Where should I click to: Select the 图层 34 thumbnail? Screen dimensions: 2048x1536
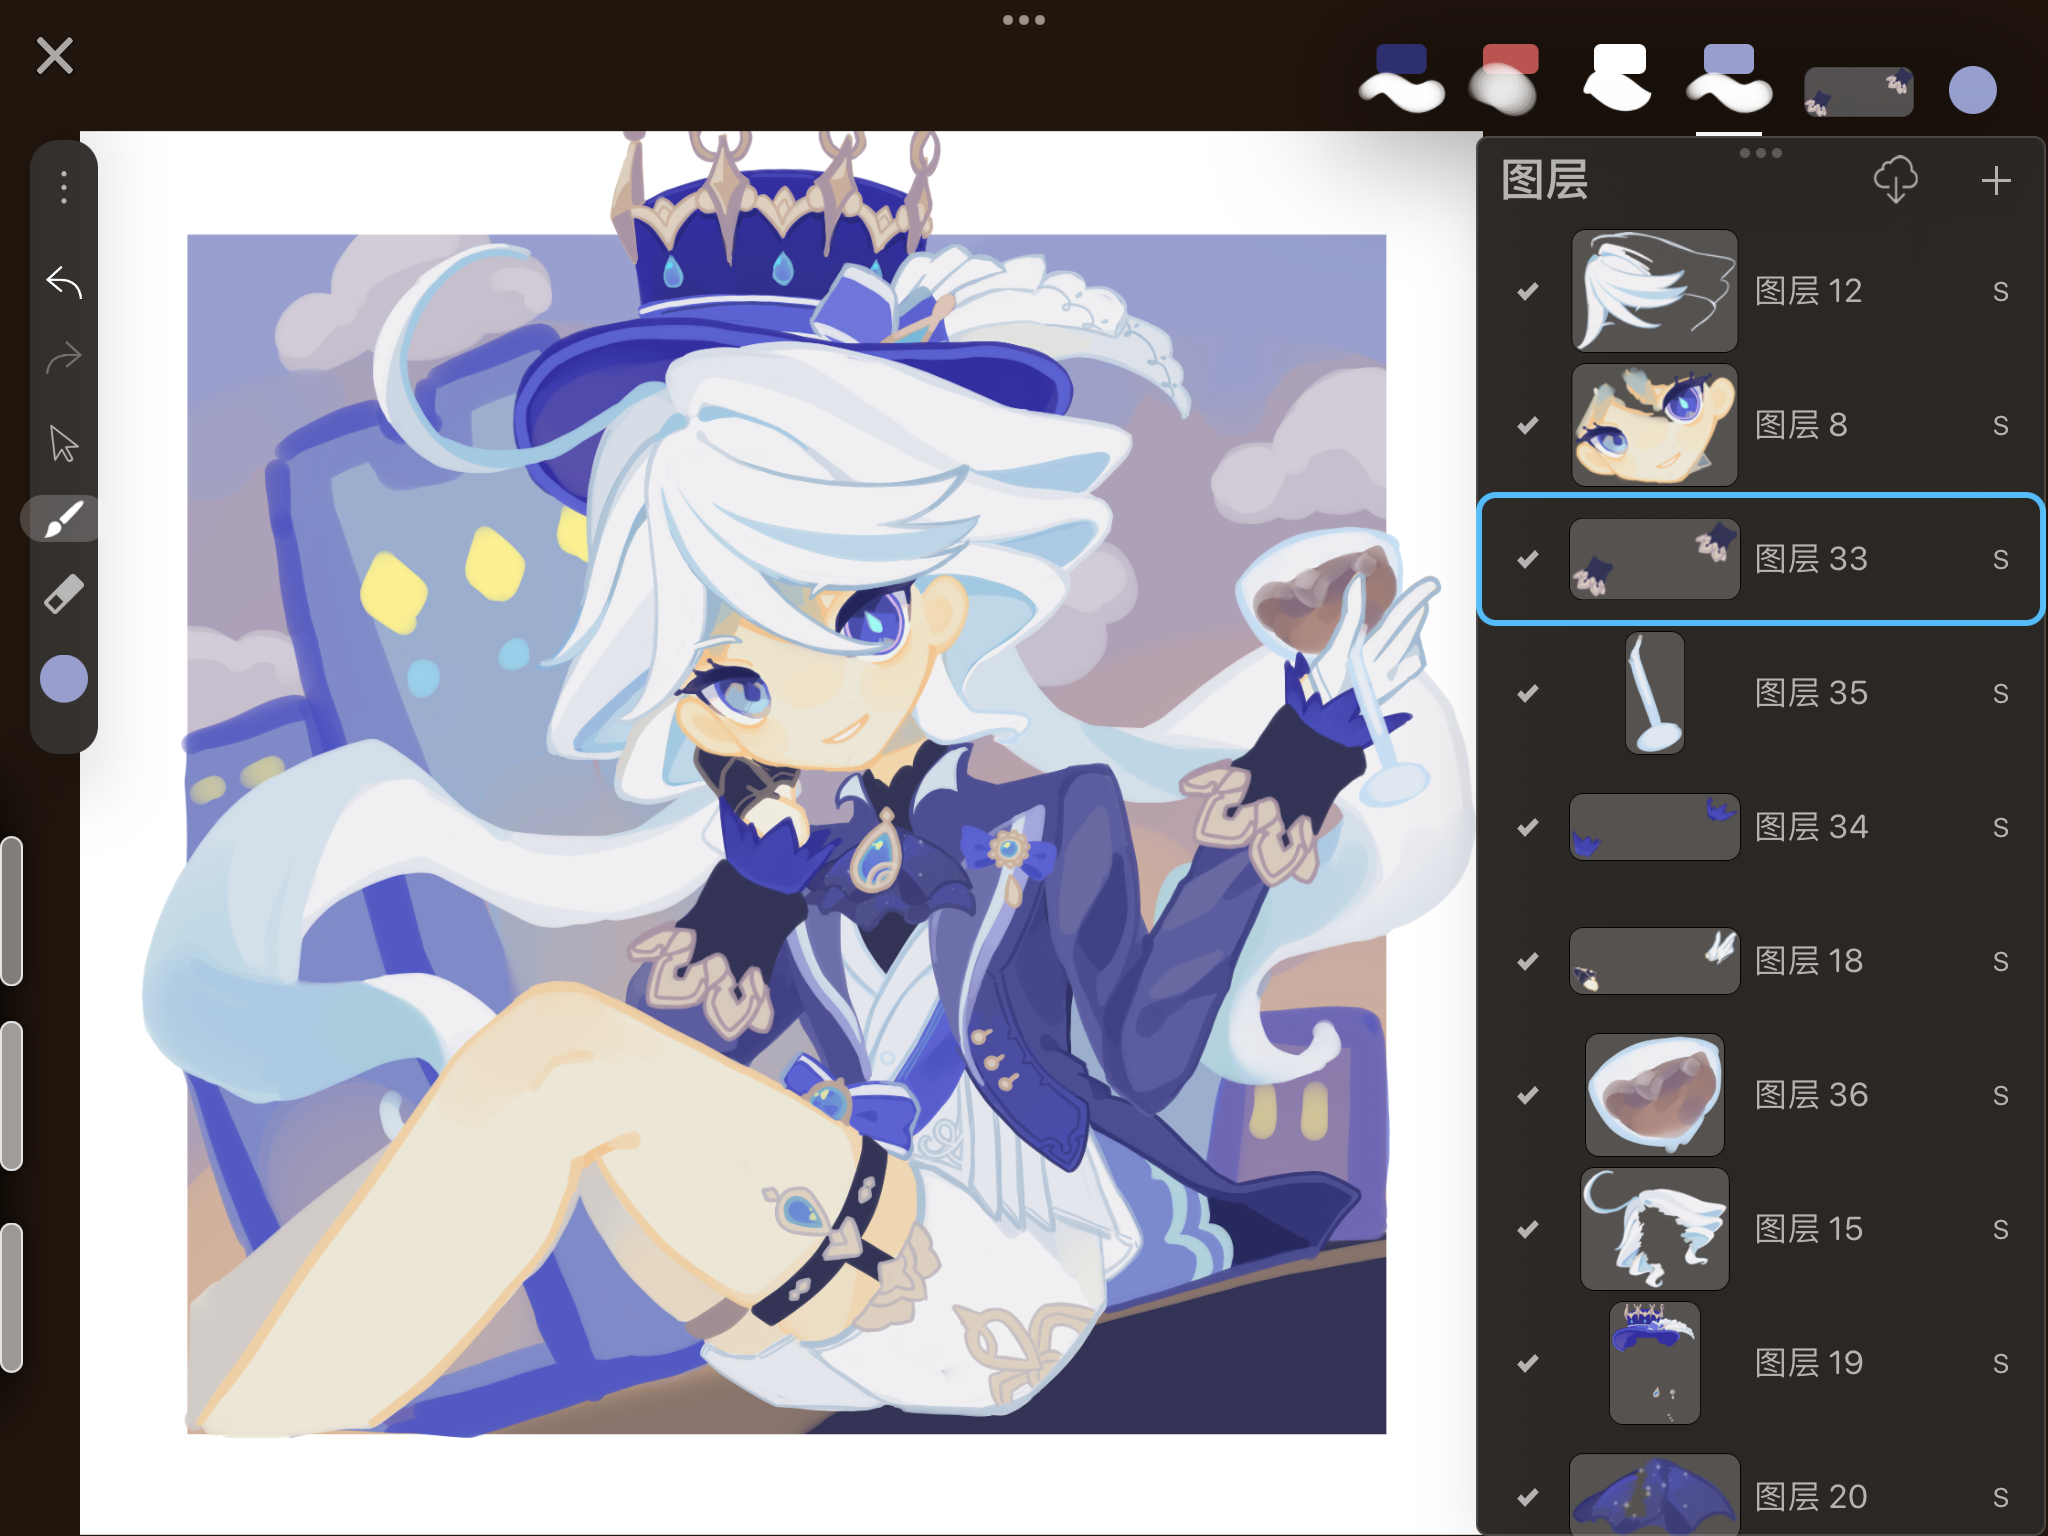(x=1655, y=827)
